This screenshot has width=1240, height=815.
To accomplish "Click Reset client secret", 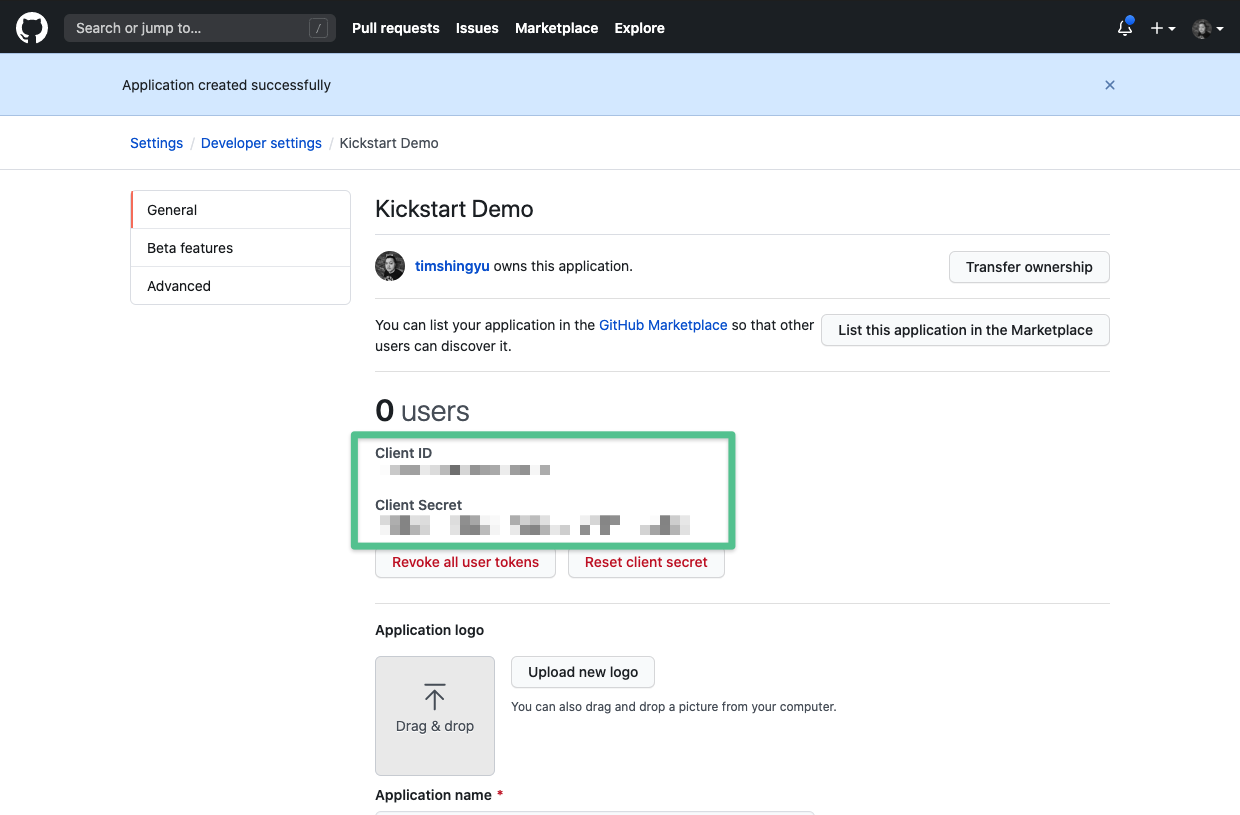I will coord(646,562).
